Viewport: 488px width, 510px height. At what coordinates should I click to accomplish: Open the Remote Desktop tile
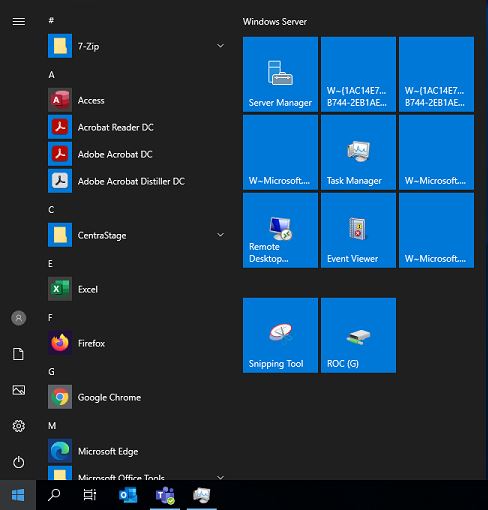[x=280, y=230]
